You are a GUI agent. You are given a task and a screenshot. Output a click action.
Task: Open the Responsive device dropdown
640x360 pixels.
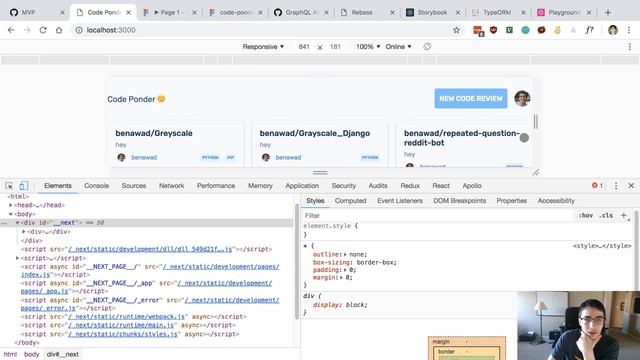click(263, 47)
